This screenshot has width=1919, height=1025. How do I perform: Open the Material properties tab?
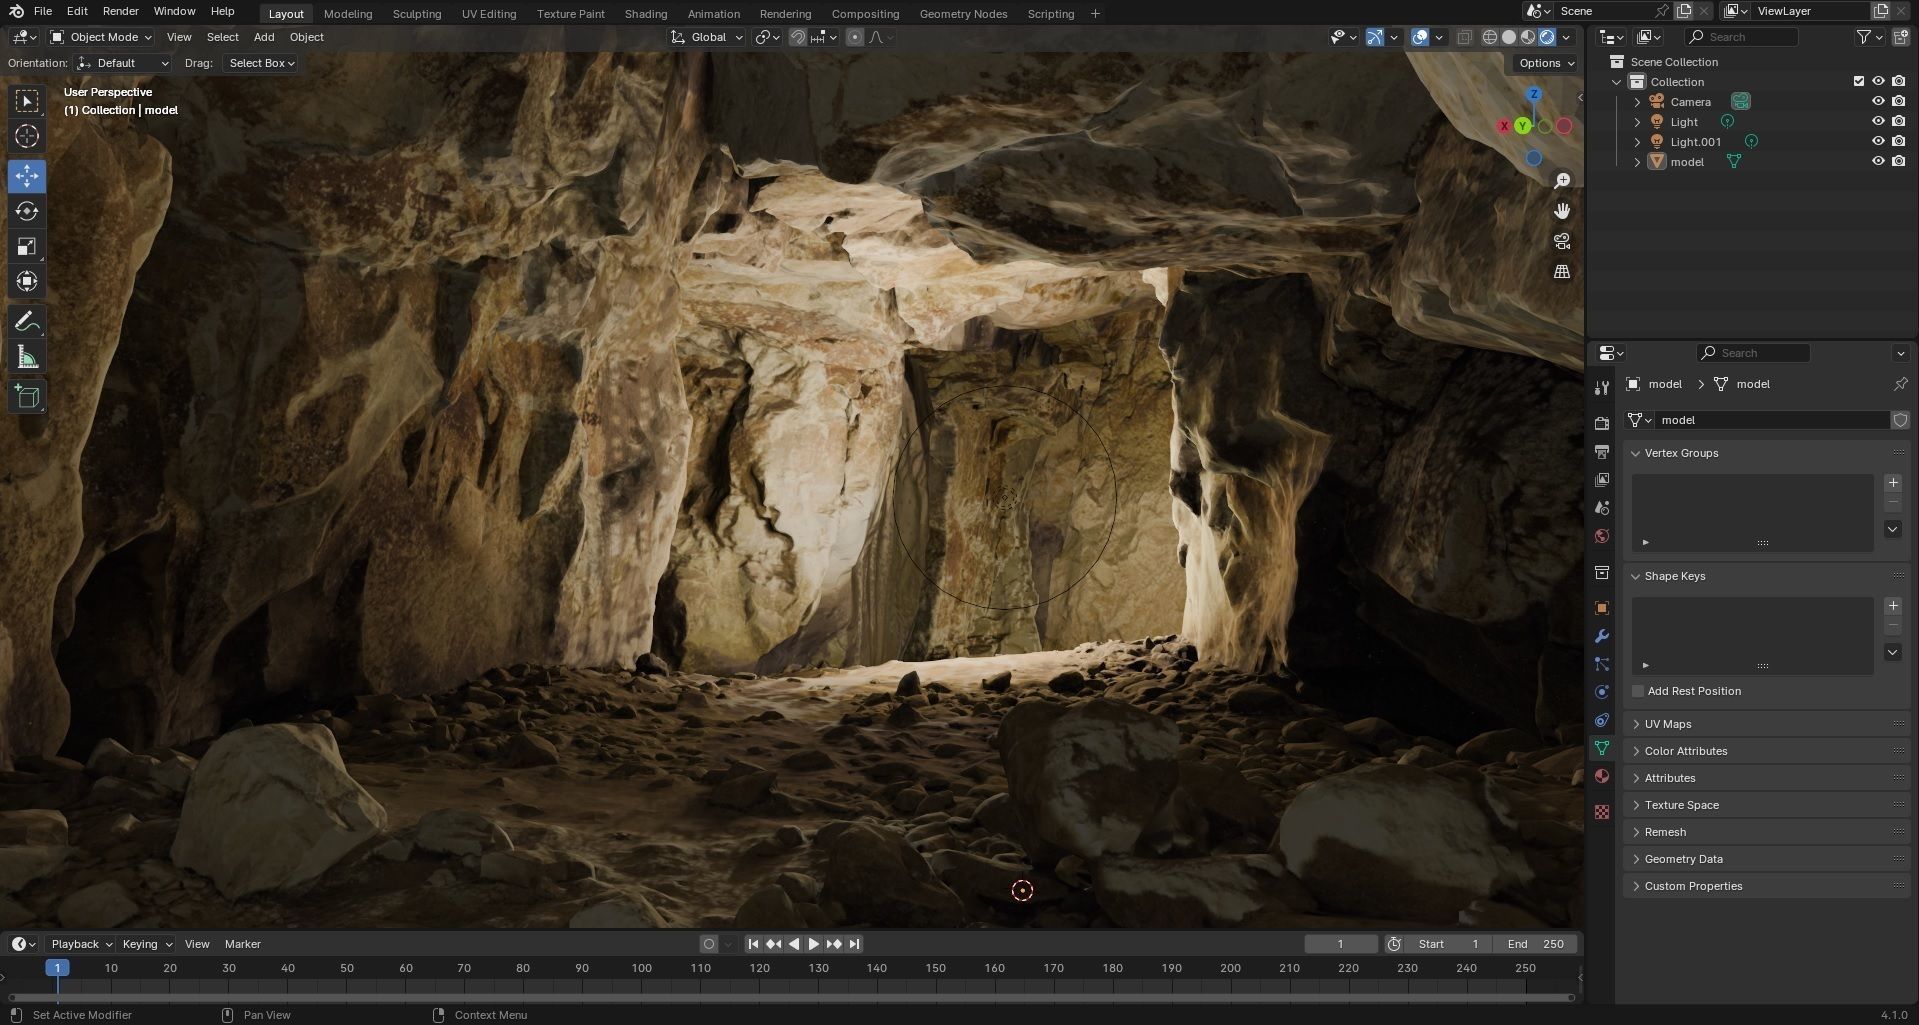click(1602, 776)
